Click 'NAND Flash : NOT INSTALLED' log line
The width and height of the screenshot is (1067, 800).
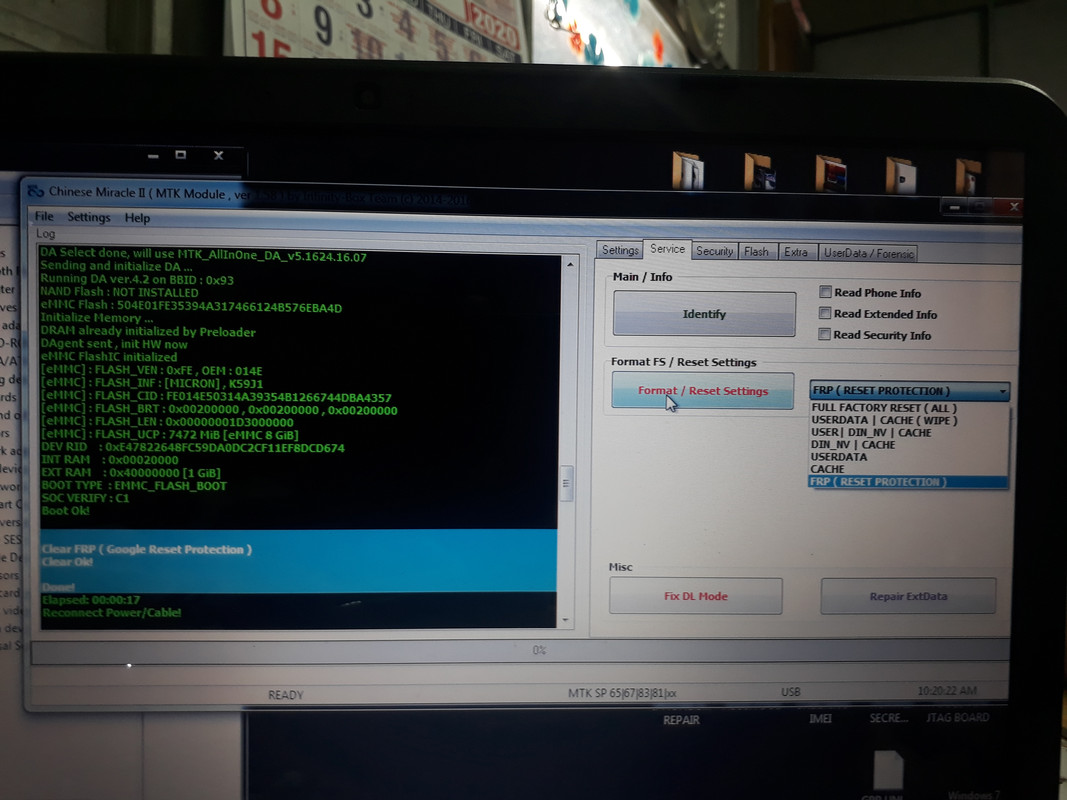coord(119,293)
